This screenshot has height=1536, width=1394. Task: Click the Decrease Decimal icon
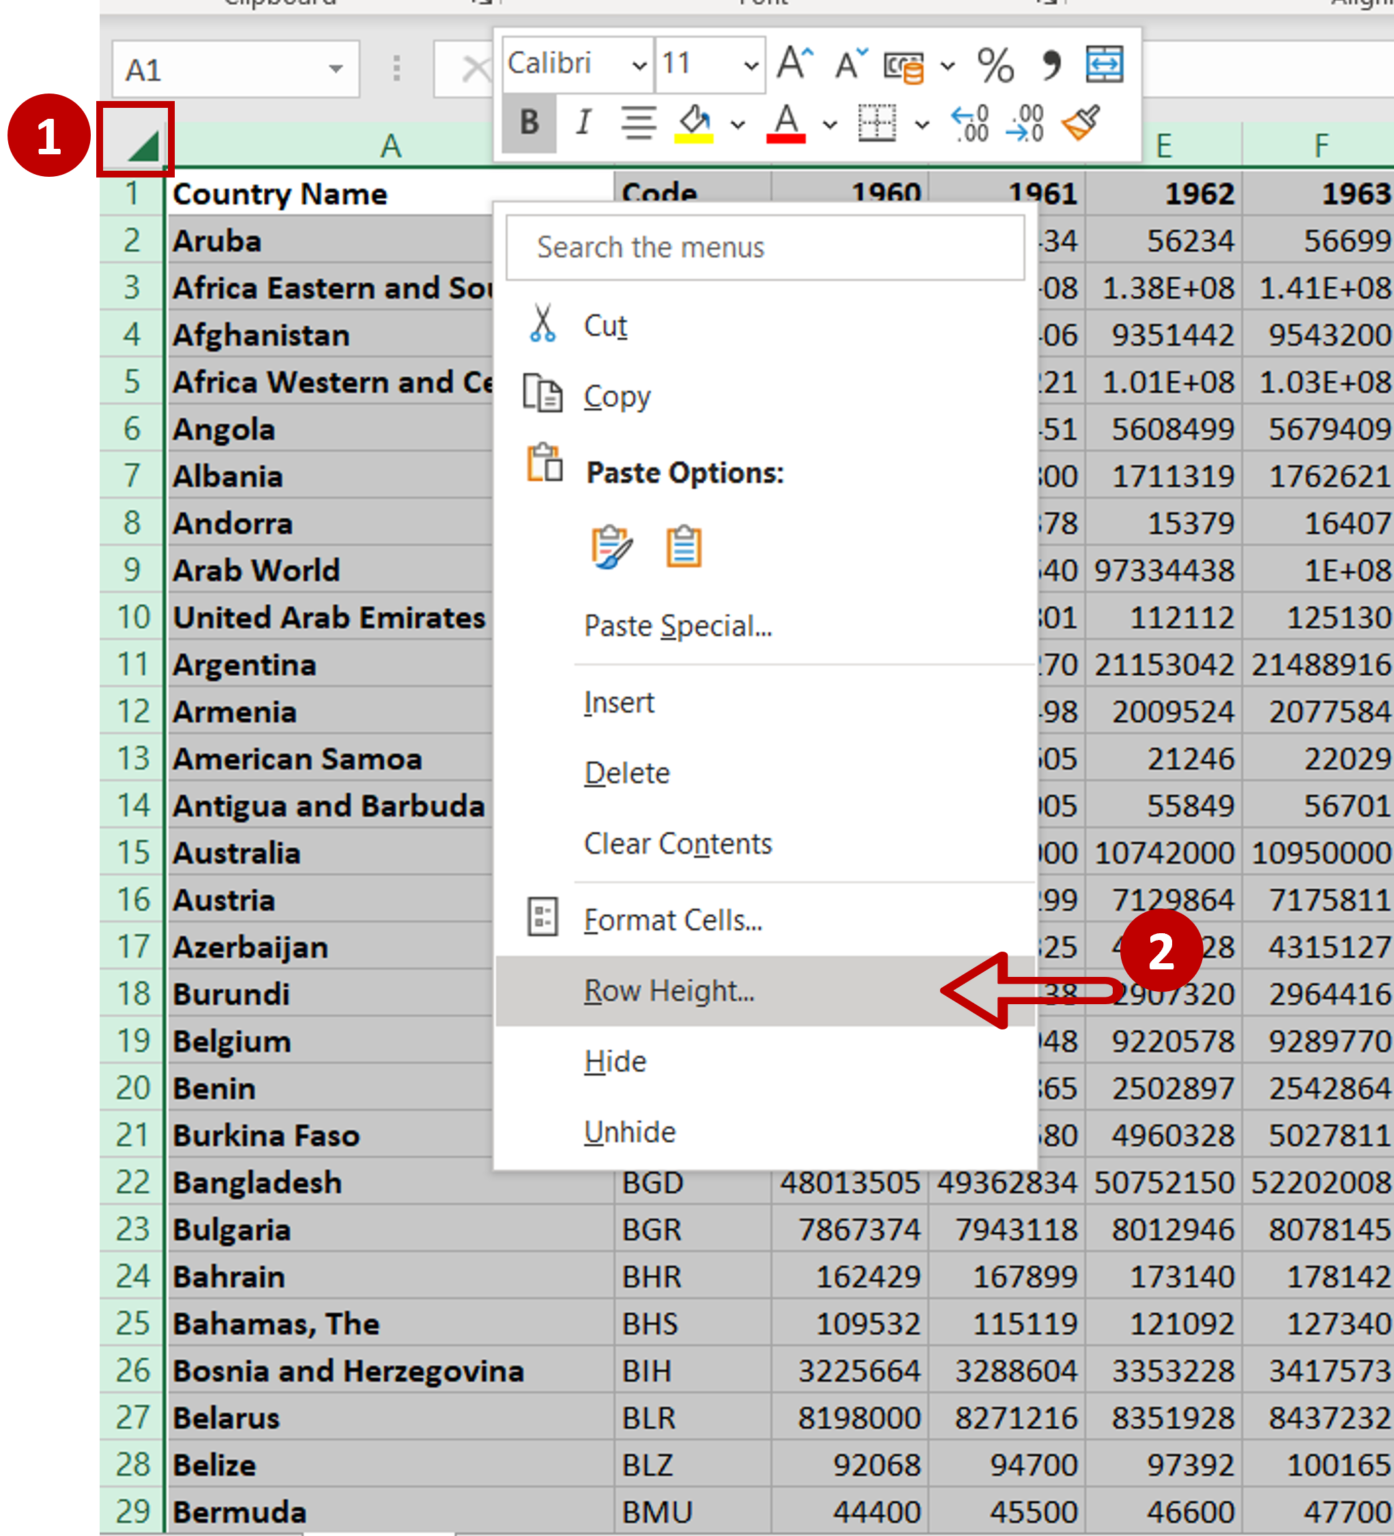pos(1024,123)
